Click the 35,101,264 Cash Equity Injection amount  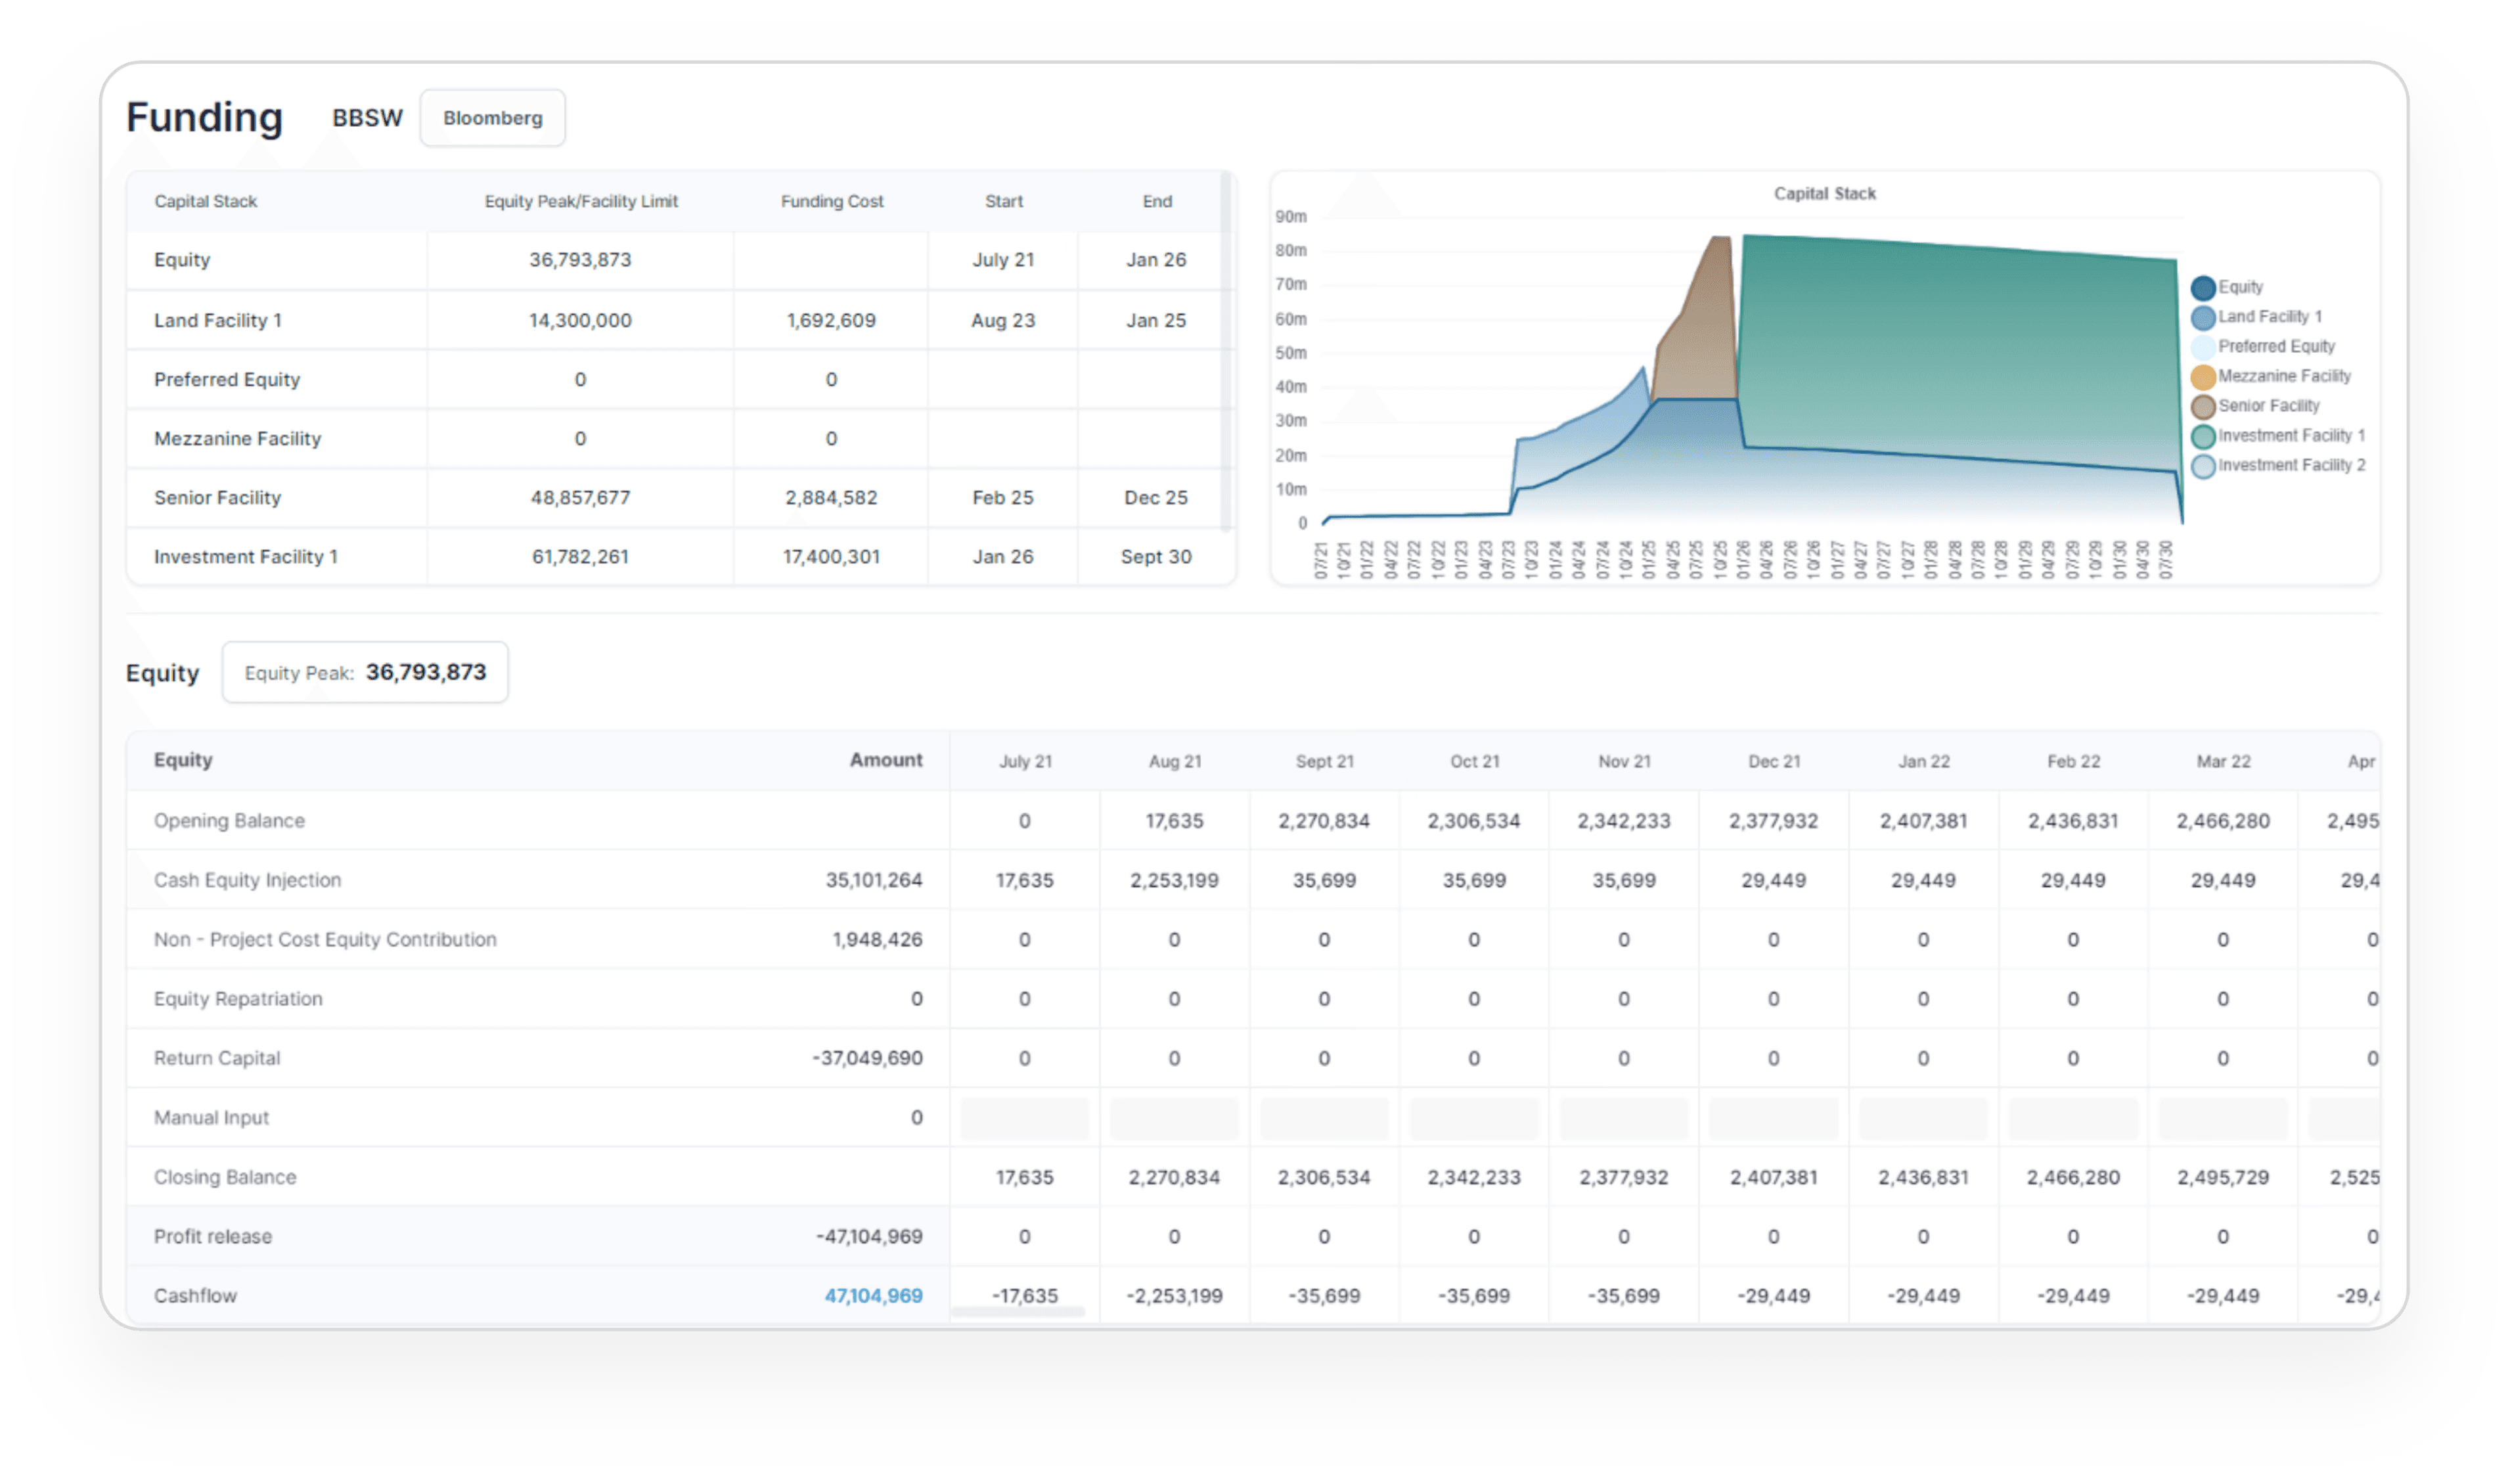[x=873, y=880]
